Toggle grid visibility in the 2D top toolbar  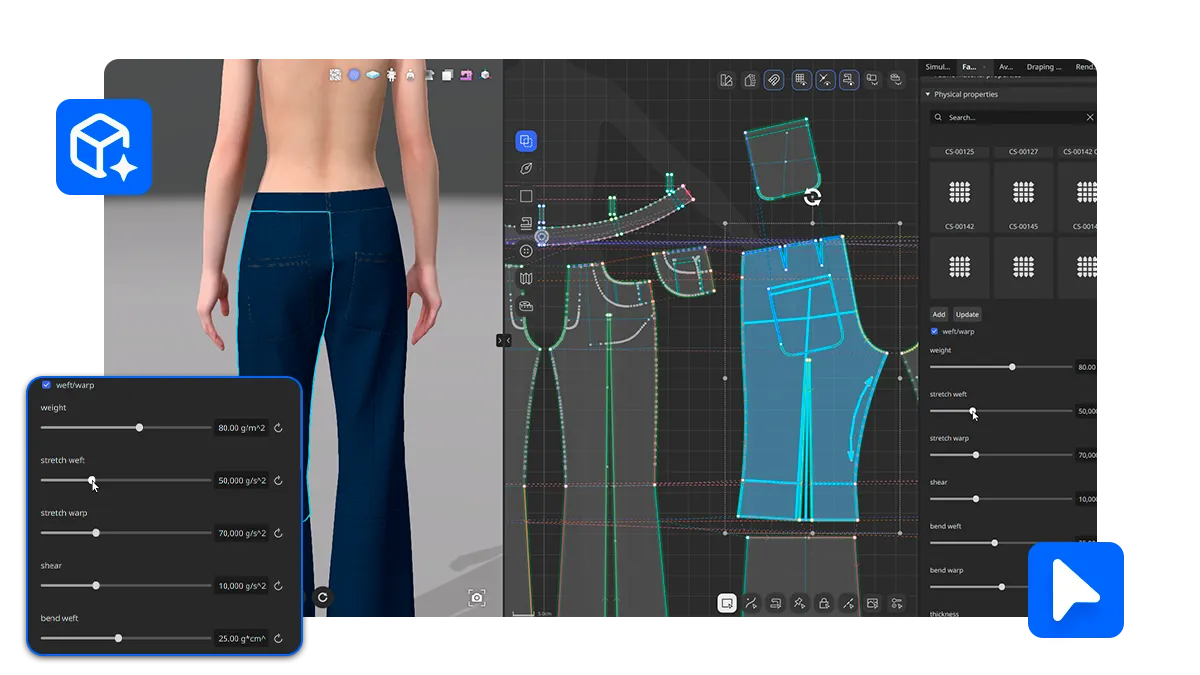point(801,80)
